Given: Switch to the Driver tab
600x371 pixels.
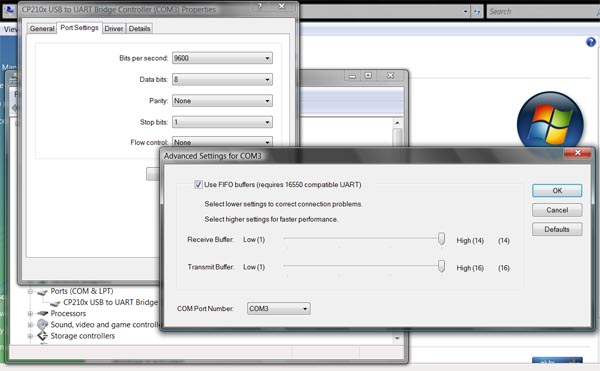Looking at the screenshot, I should (114, 29).
